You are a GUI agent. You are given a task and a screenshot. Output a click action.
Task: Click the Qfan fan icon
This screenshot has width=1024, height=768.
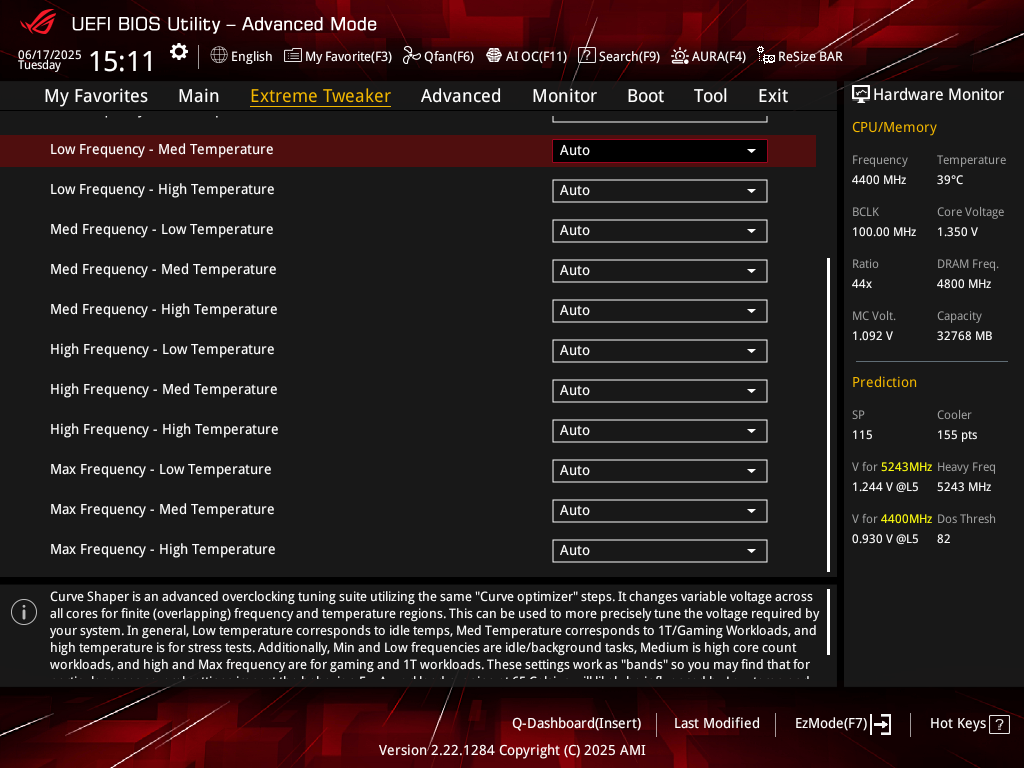click(x=411, y=56)
